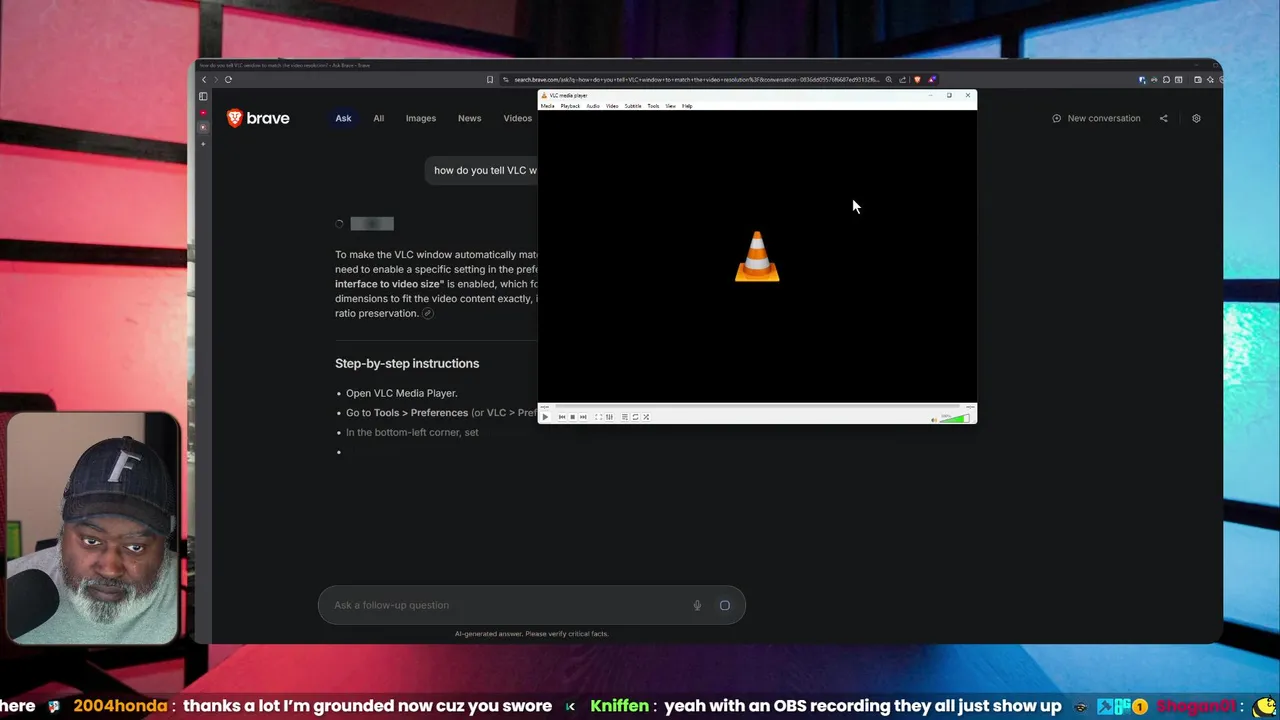The width and height of the screenshot is (1280, 720).
Task: Click 'Open VLC Media Player.' step
Action: [401, 393]
